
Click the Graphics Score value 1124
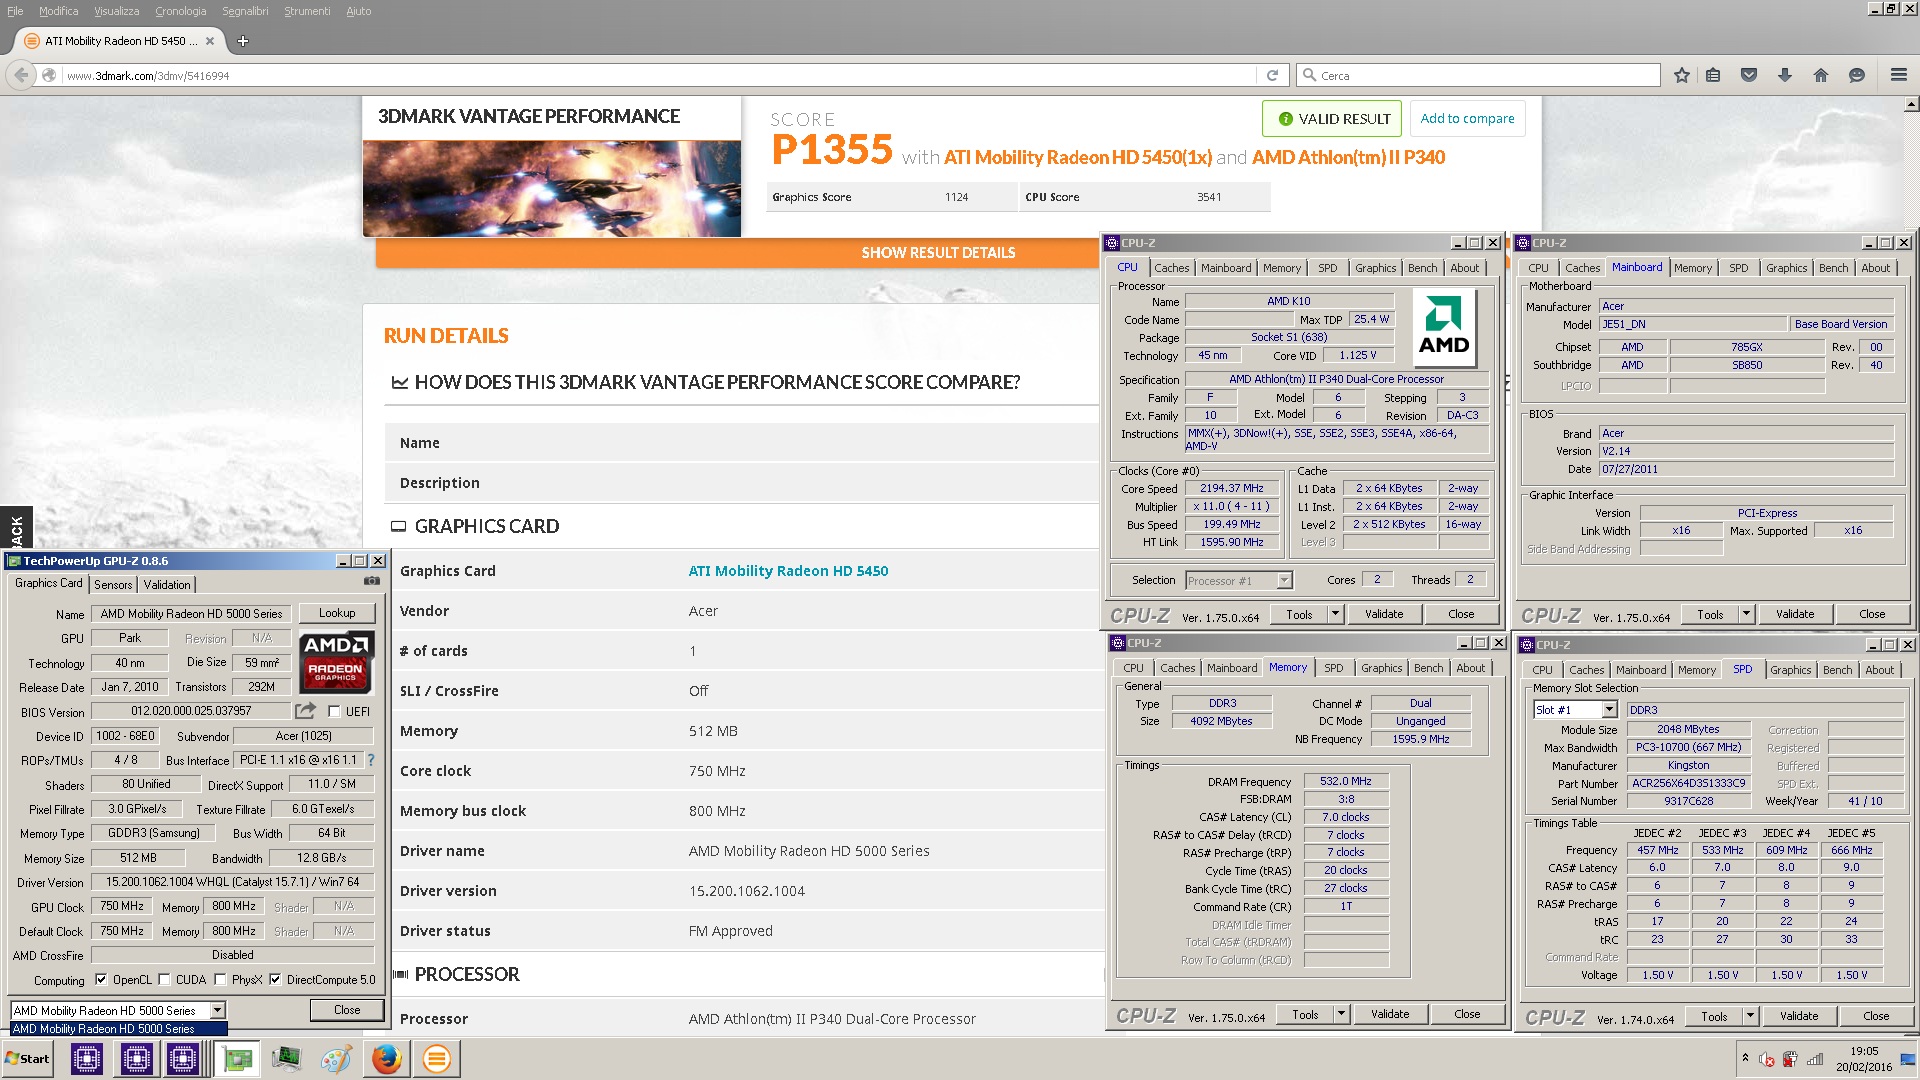956,197
